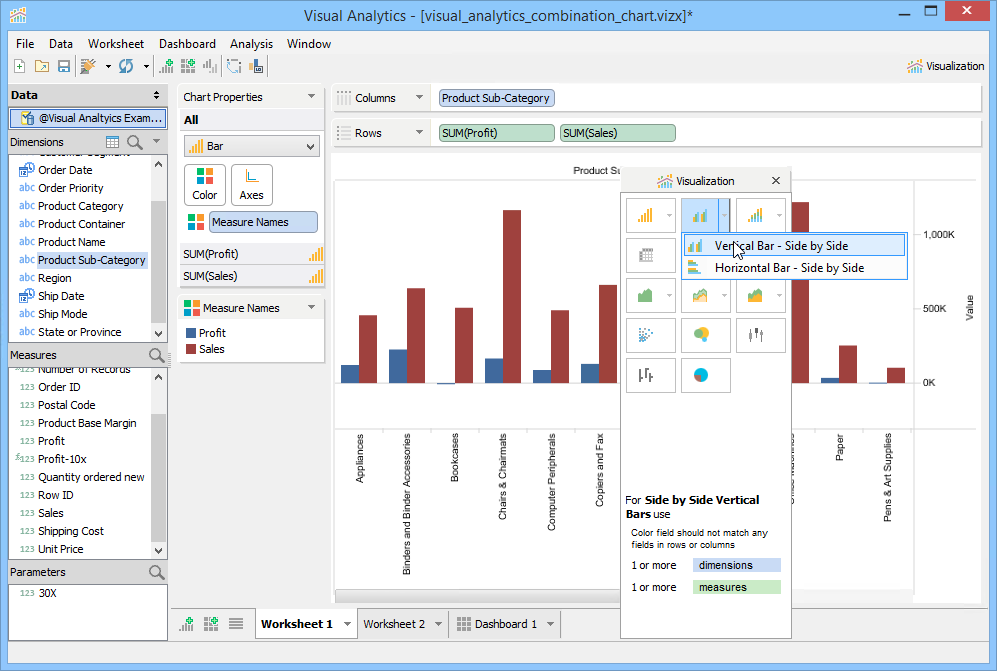Open Dimensions pane options dropdown arrow
The image size is (997, 671).
pyautogui.click(x=156, y=141)
